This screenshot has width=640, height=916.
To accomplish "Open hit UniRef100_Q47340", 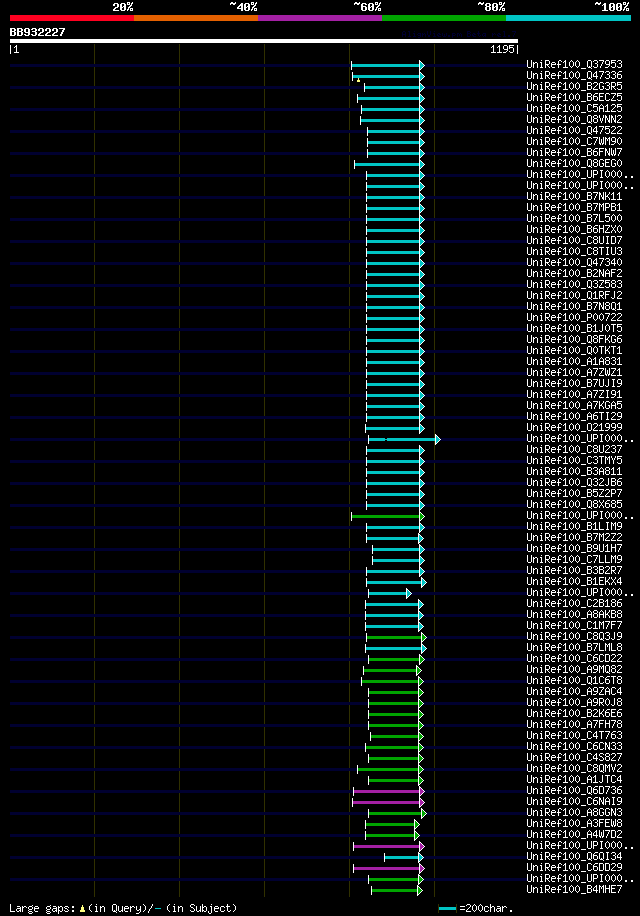I will (574, 263).
